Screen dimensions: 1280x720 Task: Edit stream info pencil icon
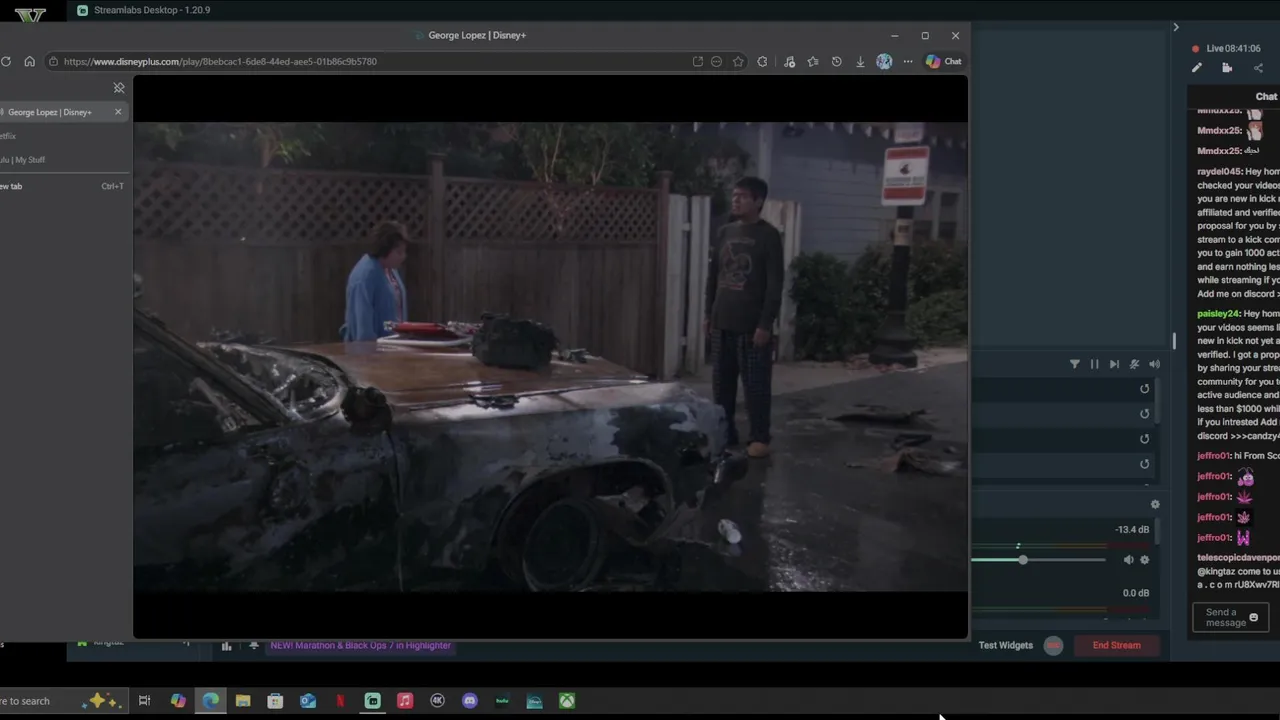pyautogui.click(x=1196, y=68)
